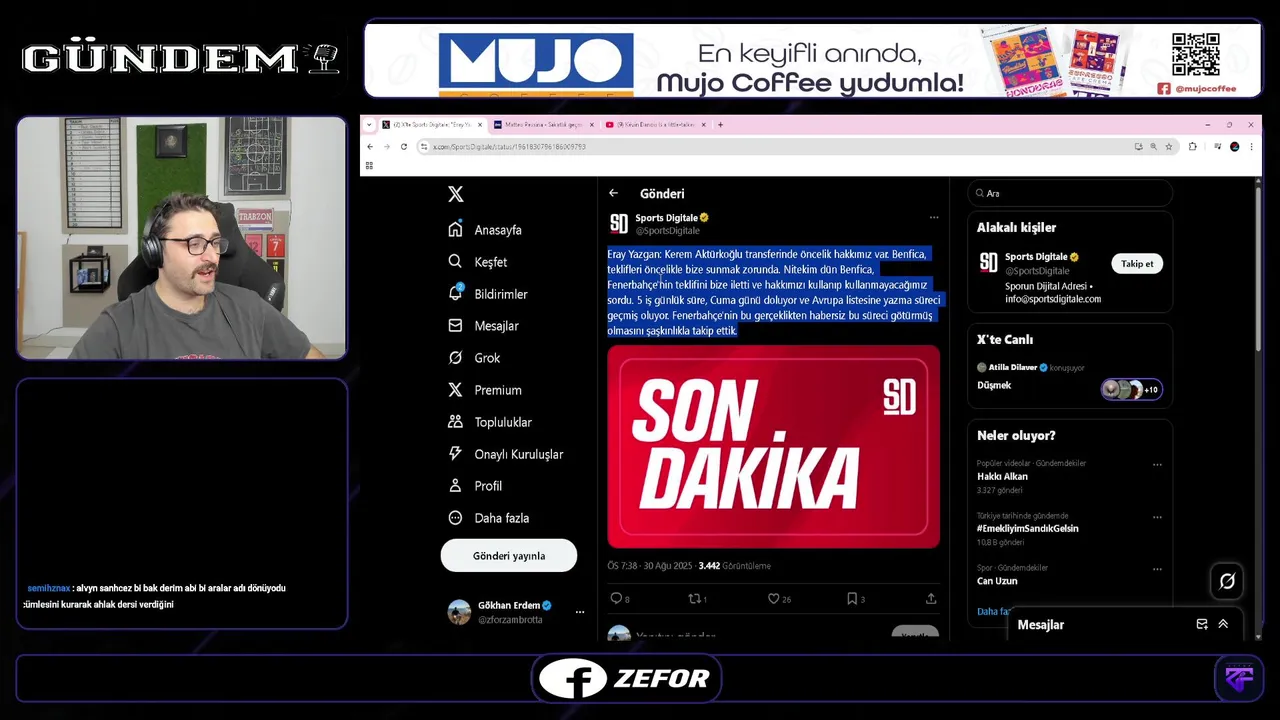Open Sports Digitale avatar on the post
This screenshot has height=720, width=1280.
click(619, 223)
